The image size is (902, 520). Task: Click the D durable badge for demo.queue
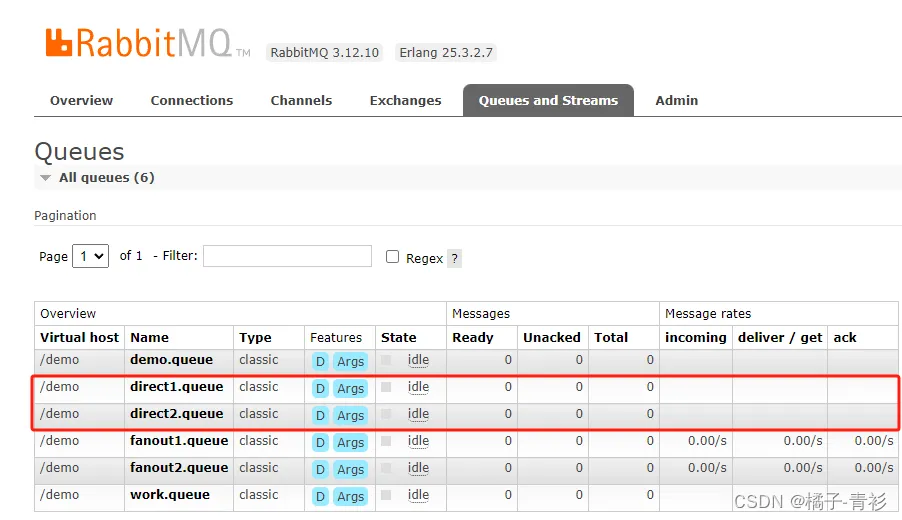coord(320,362)
